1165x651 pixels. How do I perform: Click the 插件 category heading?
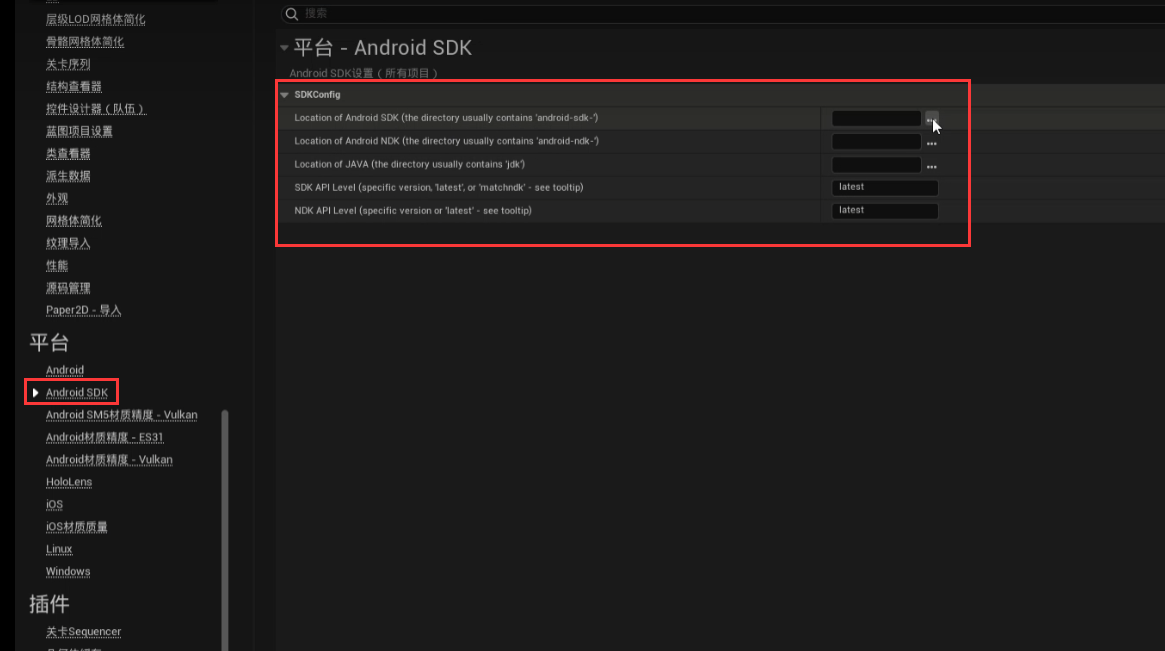click(49, 604)
